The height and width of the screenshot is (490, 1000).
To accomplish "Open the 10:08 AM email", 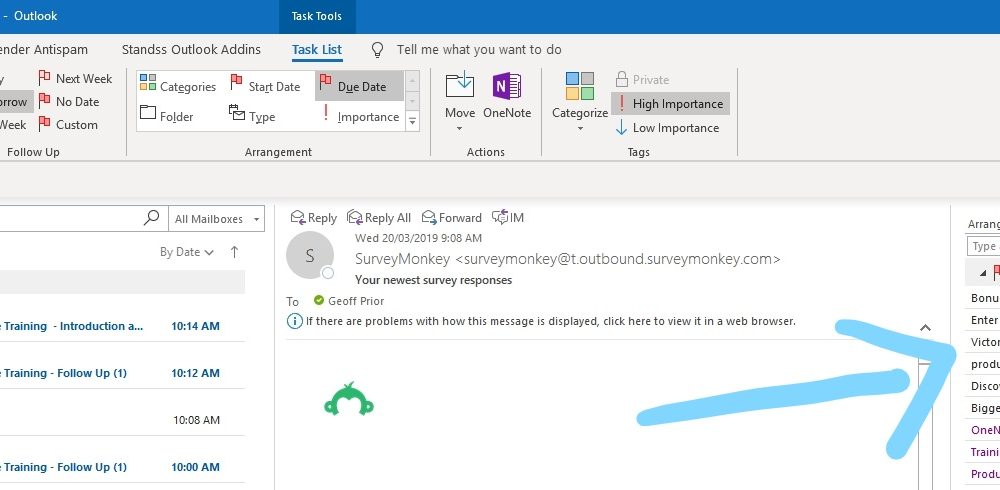I will pyautogui.click(x=122, y=420).
